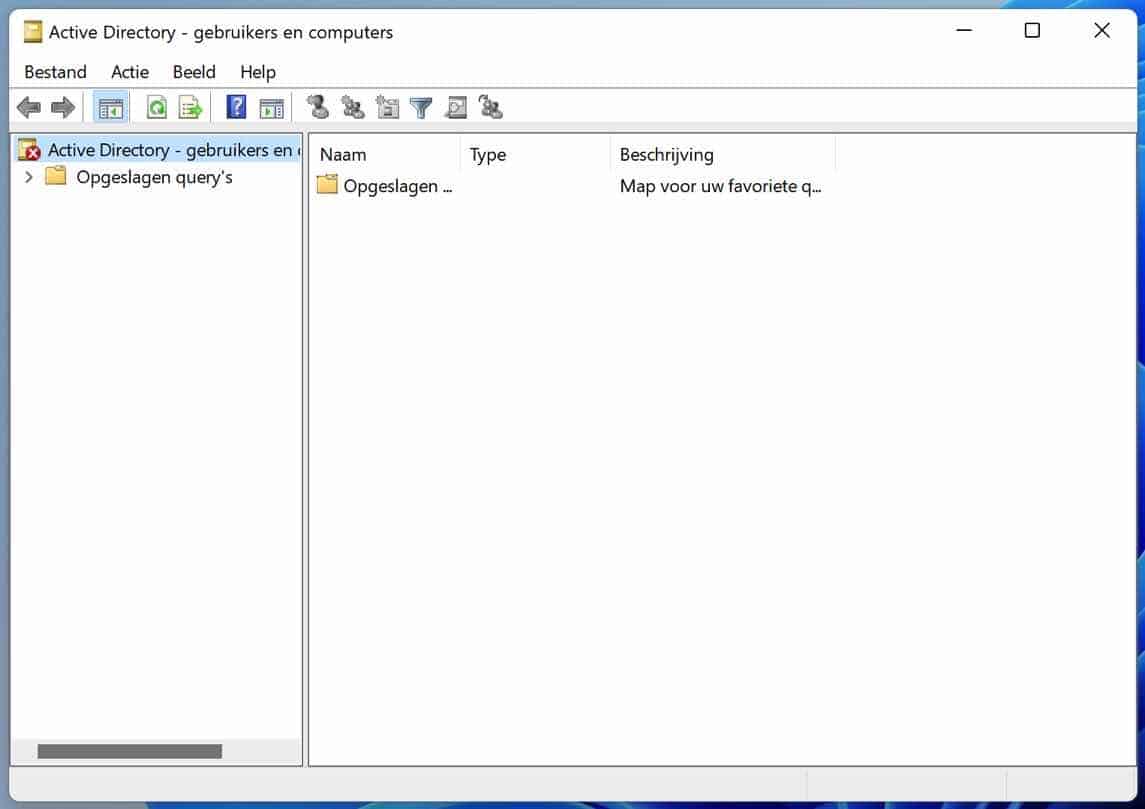Open the filter options via the funnel icon

[x=420, y=107]
